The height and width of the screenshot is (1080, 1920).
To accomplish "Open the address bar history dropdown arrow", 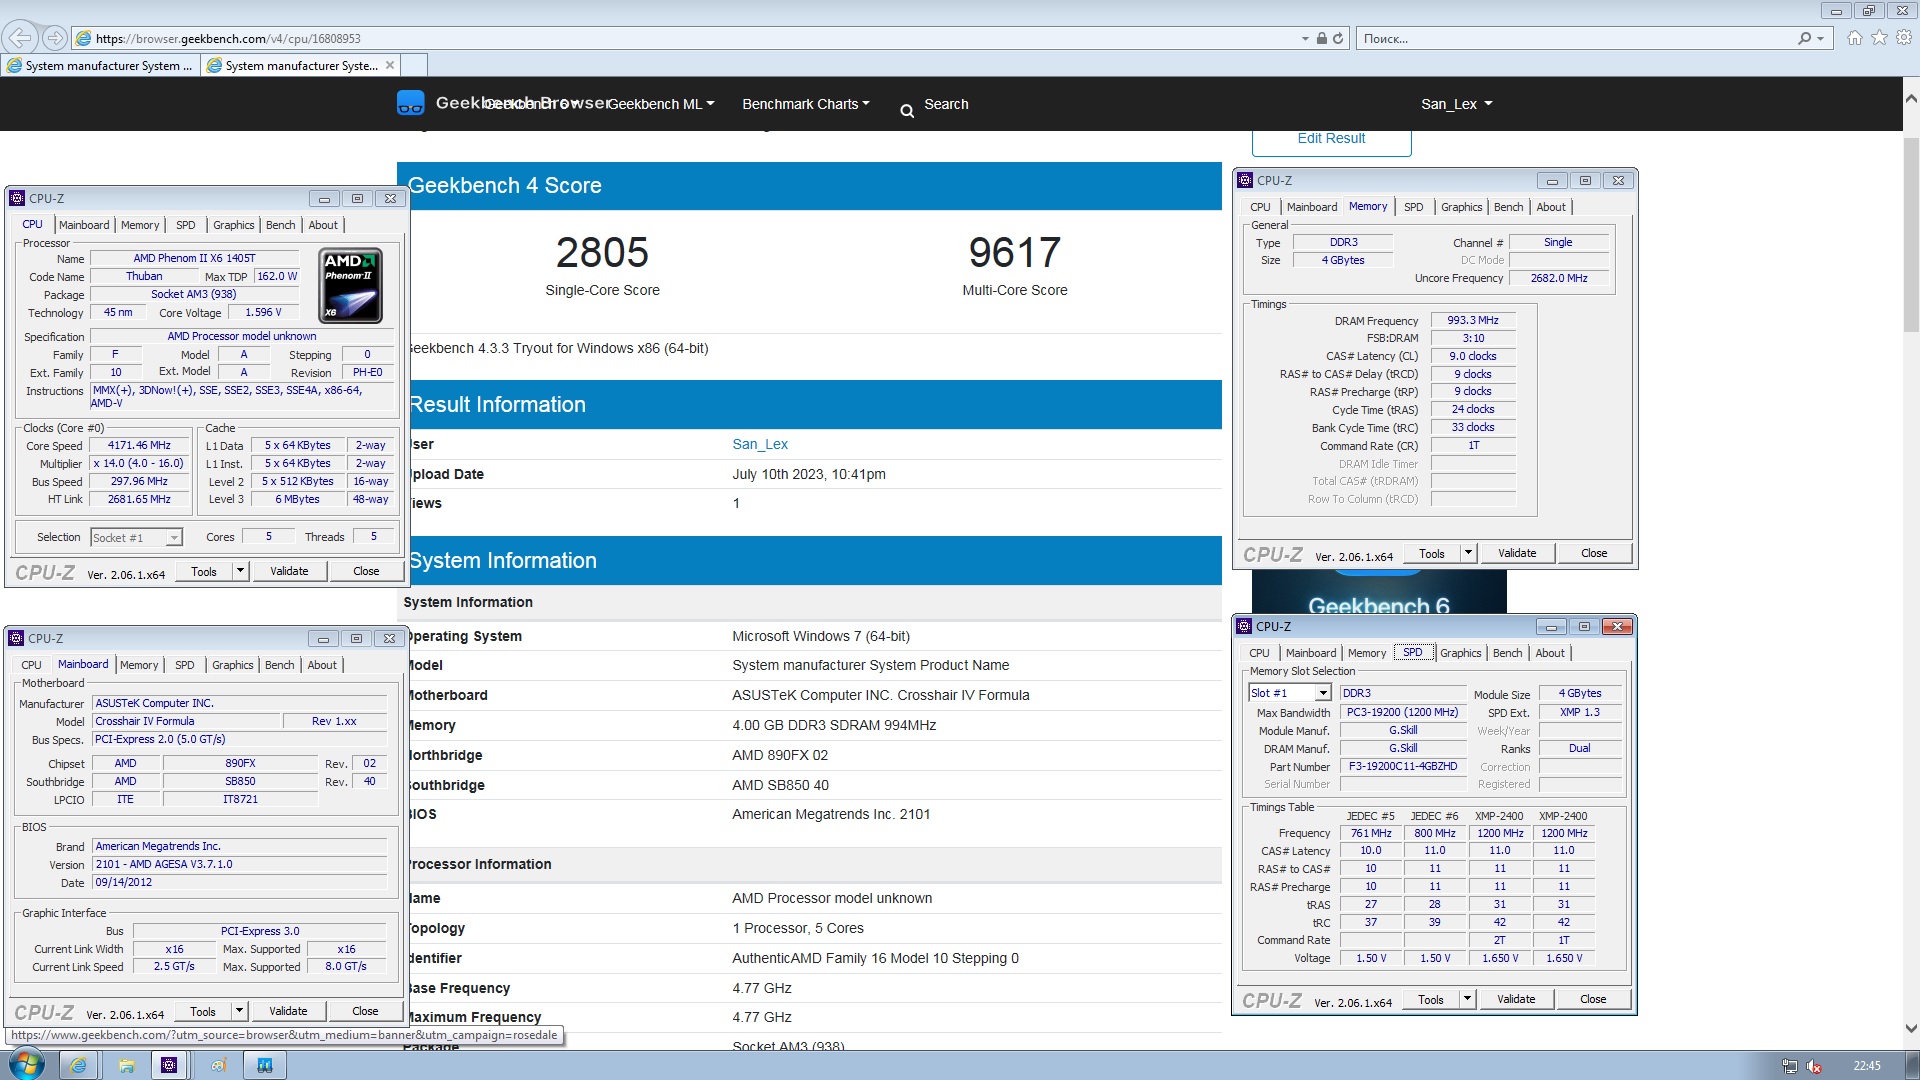I will point(1305,38).
